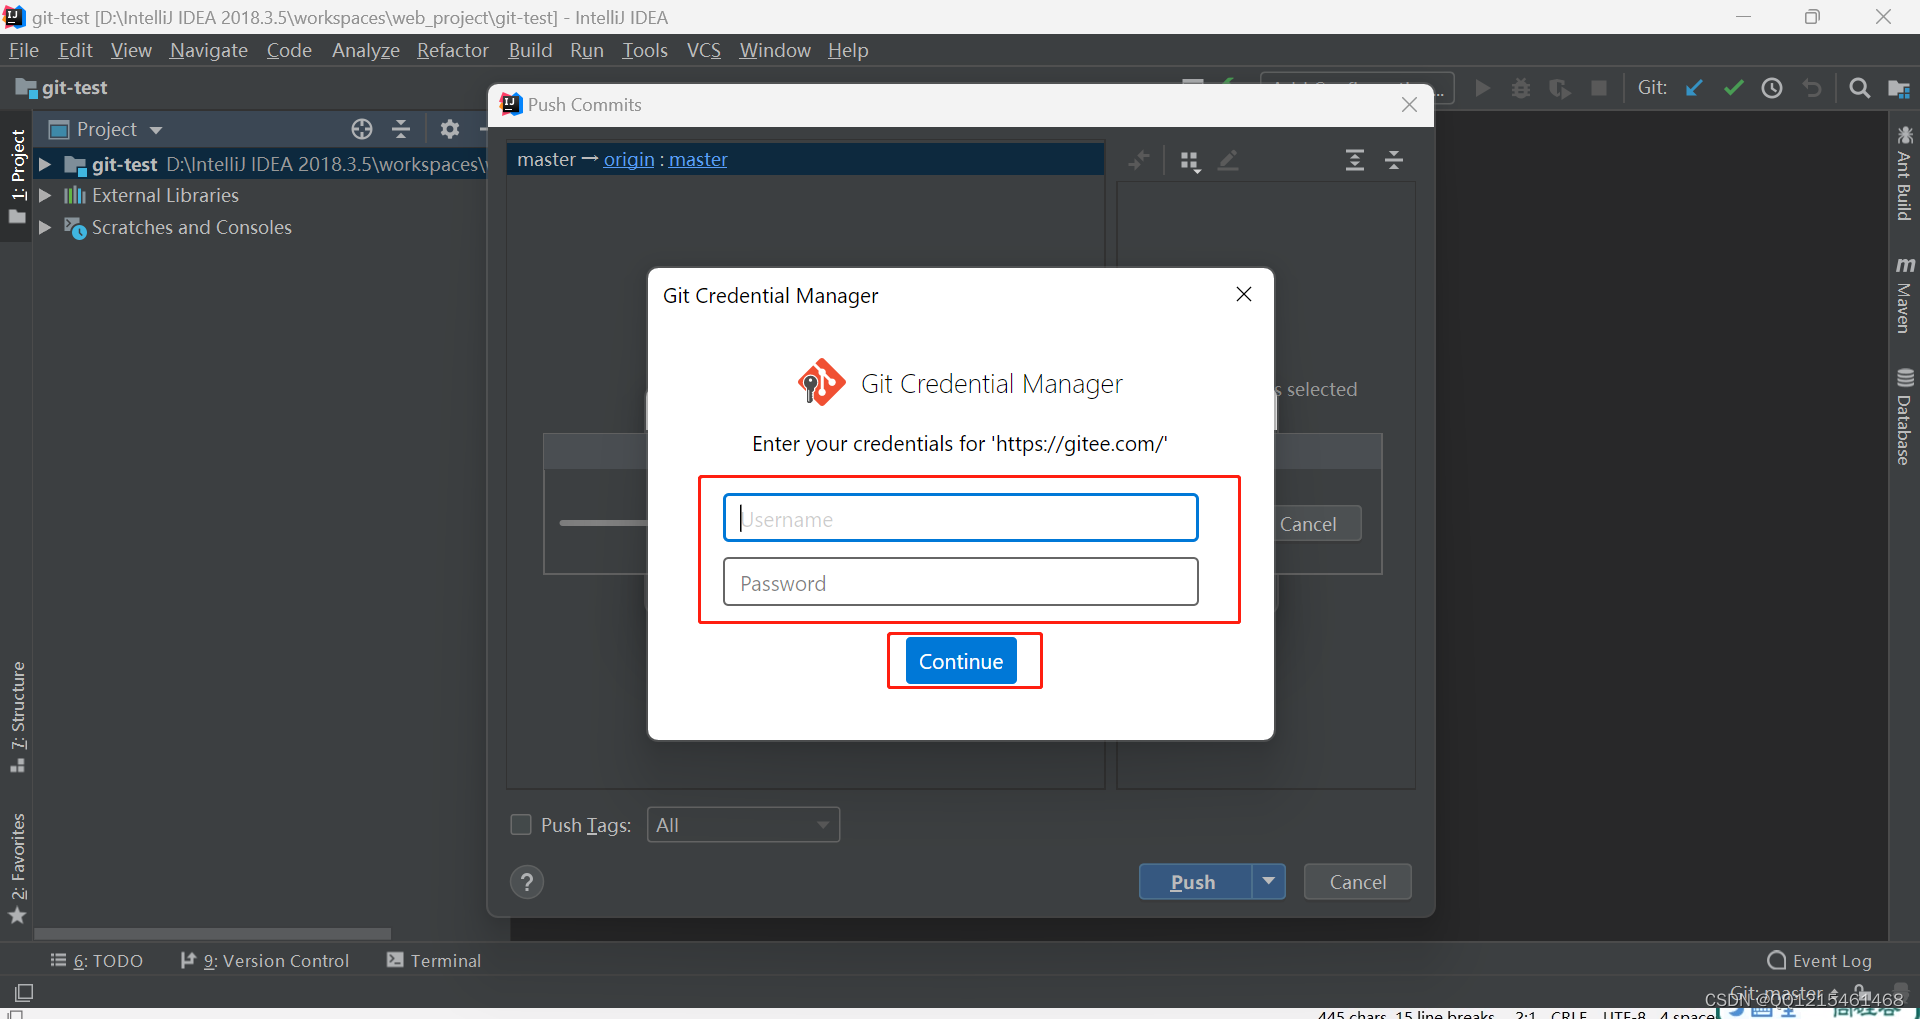Expand Scratches and Consoles node
This screenshot has height=1019, width=1920.
[x=45, y=228]
